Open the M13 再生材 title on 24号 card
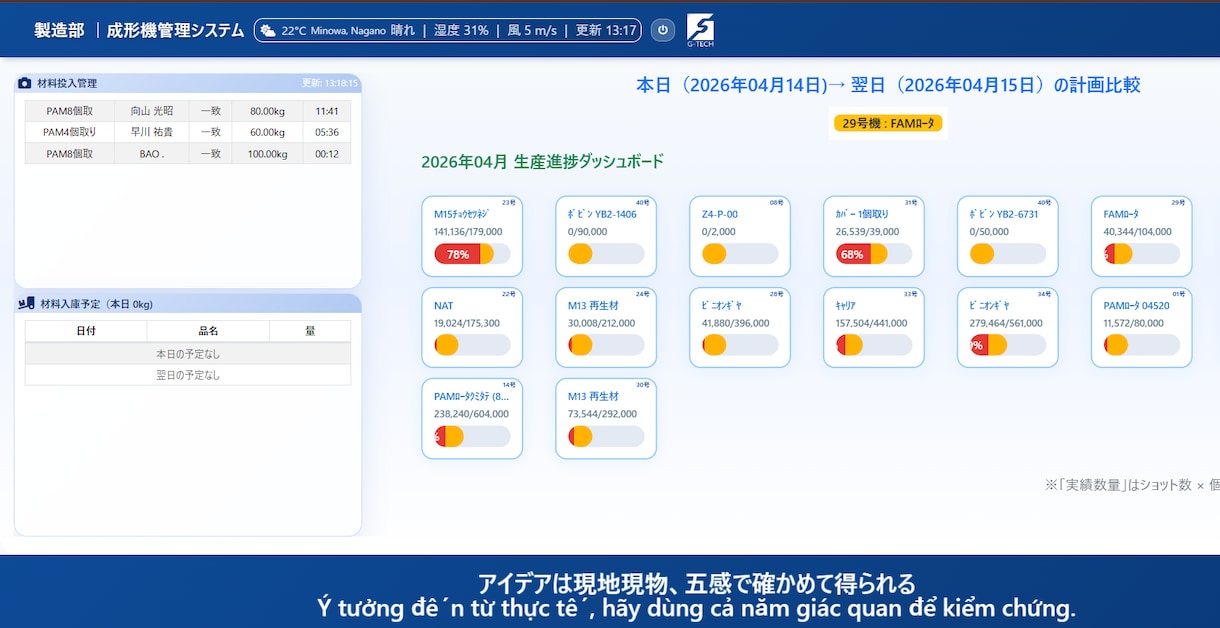The width and height of the screenshot is (1220, 628). pyautogui.click(x=594, y=306)
